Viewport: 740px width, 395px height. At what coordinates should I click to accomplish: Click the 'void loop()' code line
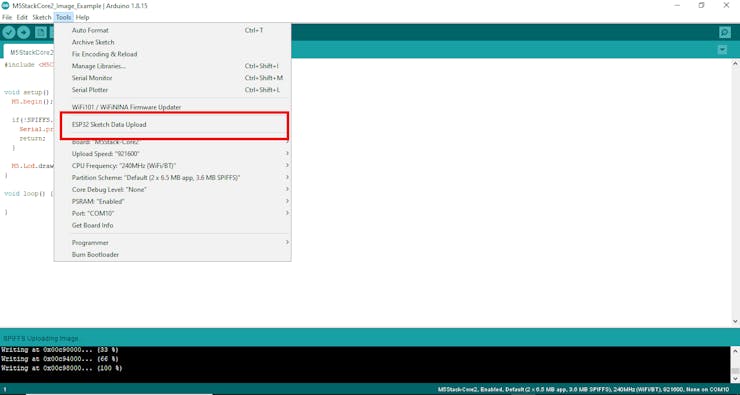[x=29, y=193]
